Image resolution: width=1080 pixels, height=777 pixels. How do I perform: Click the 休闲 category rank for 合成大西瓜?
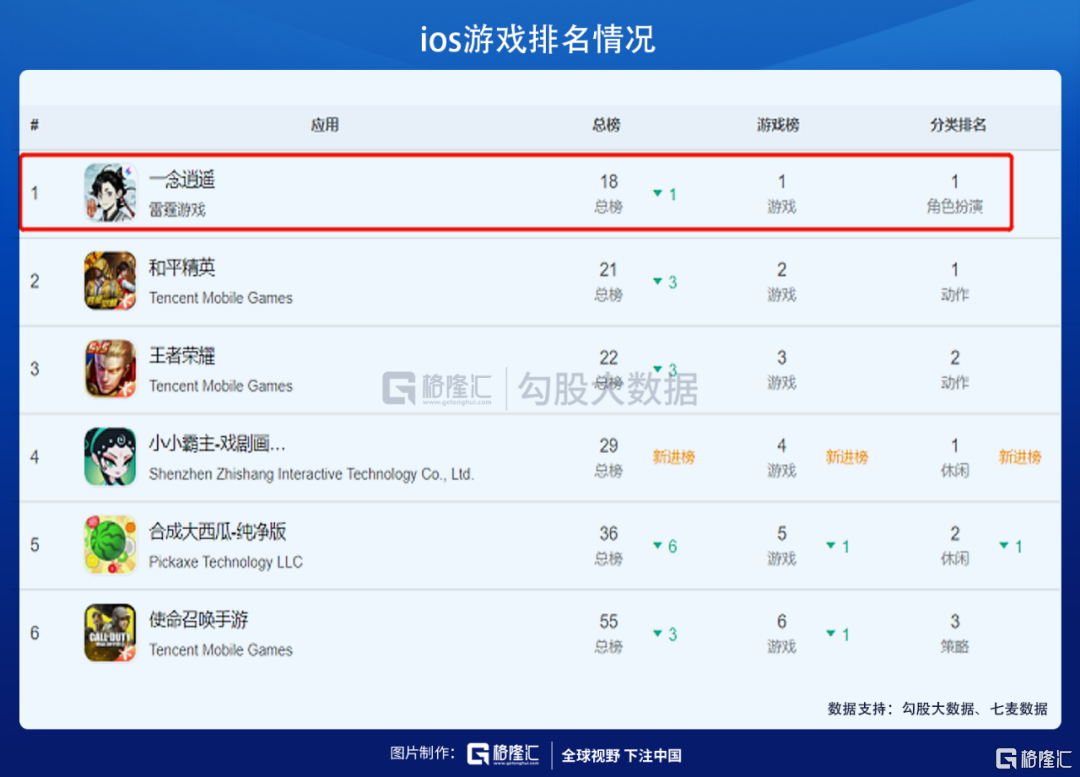[x=955, y=546]
